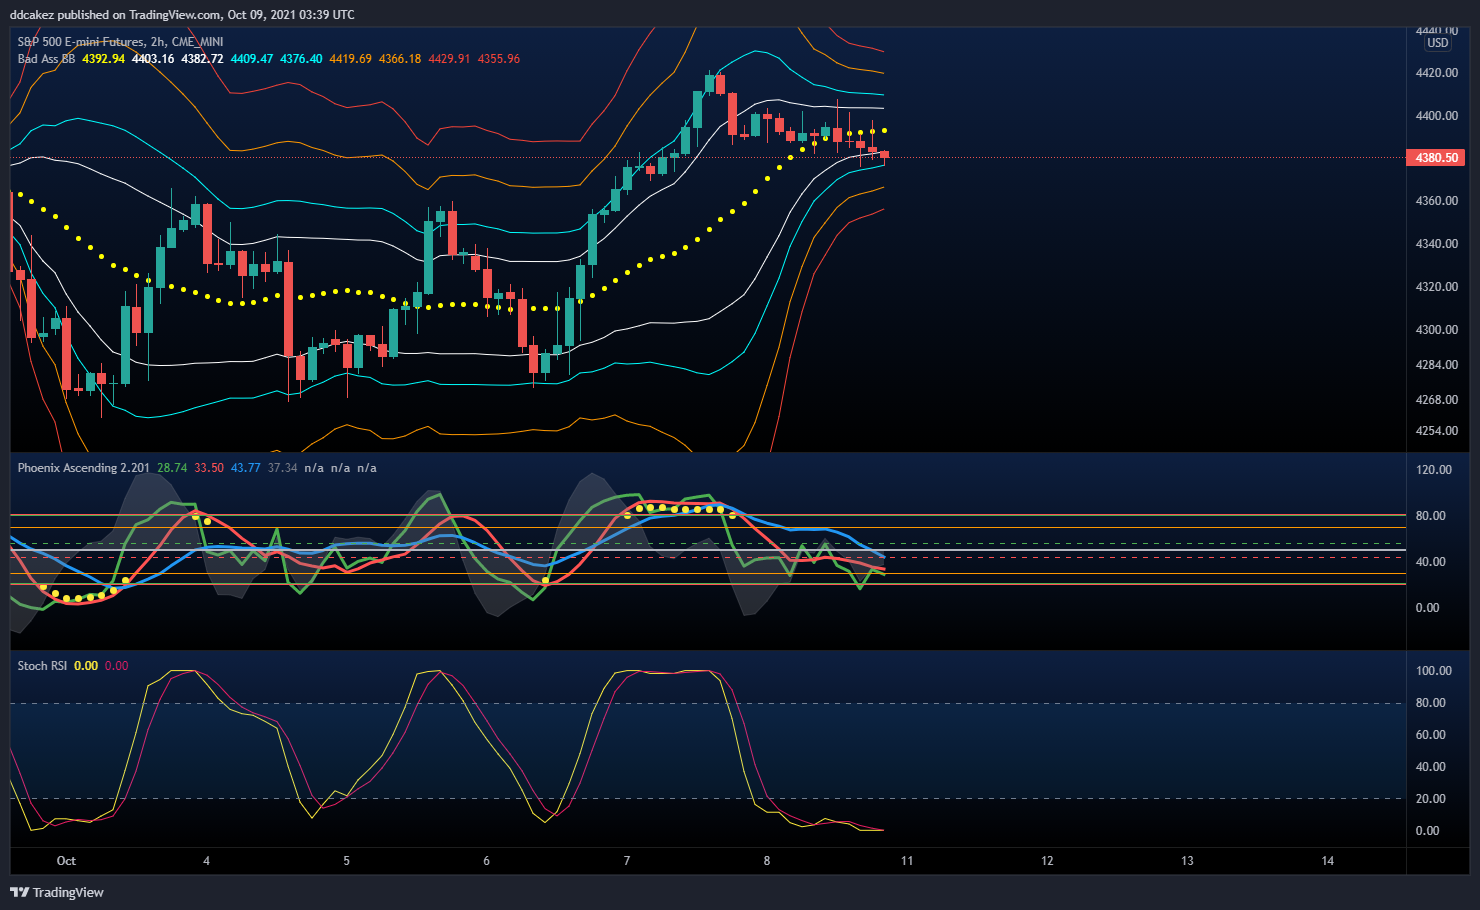Click the red Phoenix value 33.50
Screen dimensions: 1480x910
[x=209, y=468]
